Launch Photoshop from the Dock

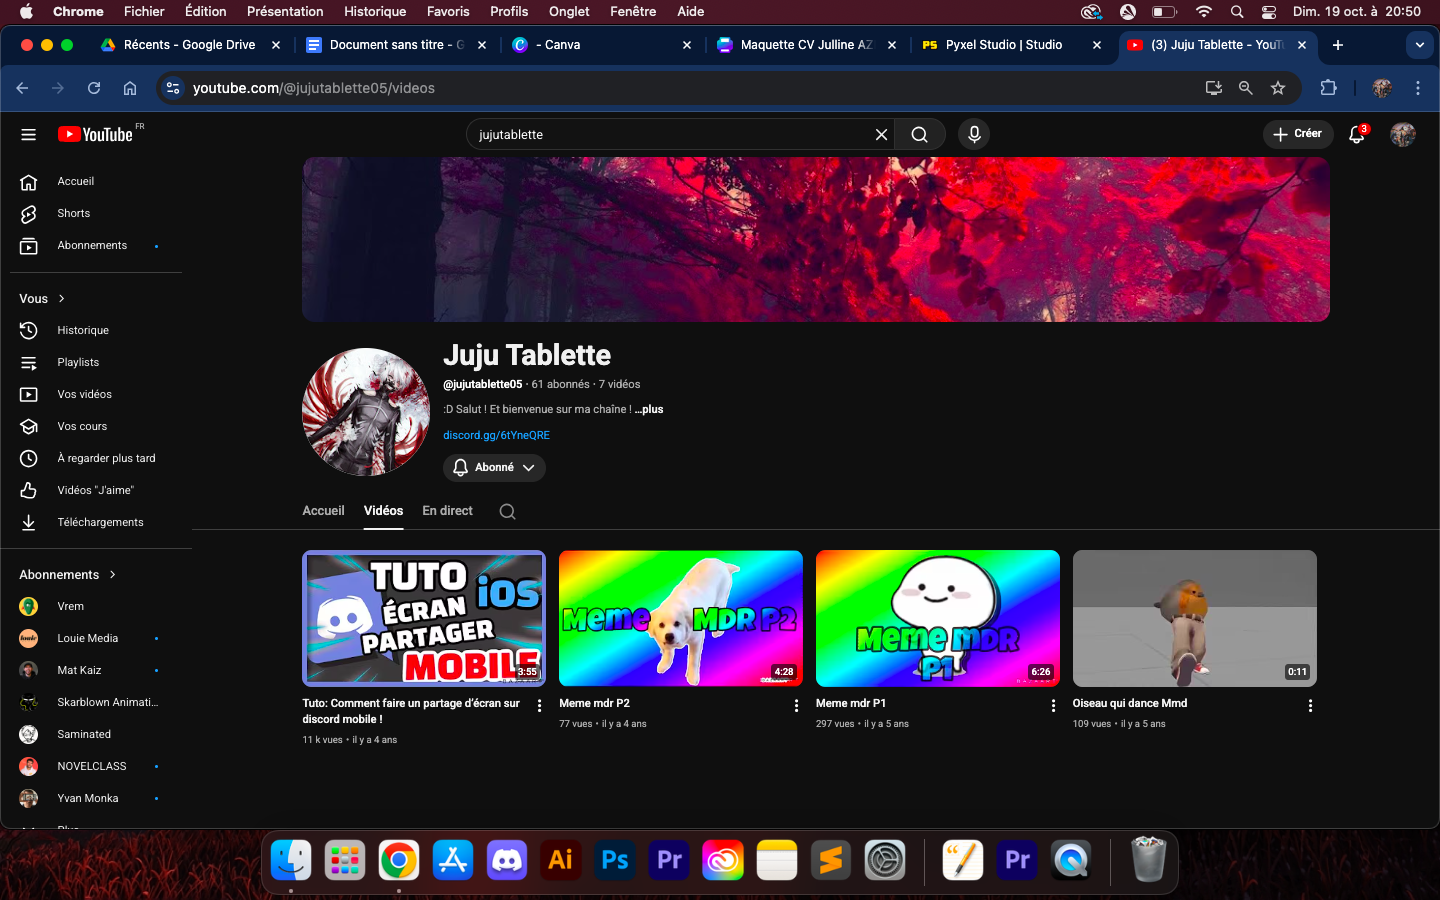(x=614, y=860)
